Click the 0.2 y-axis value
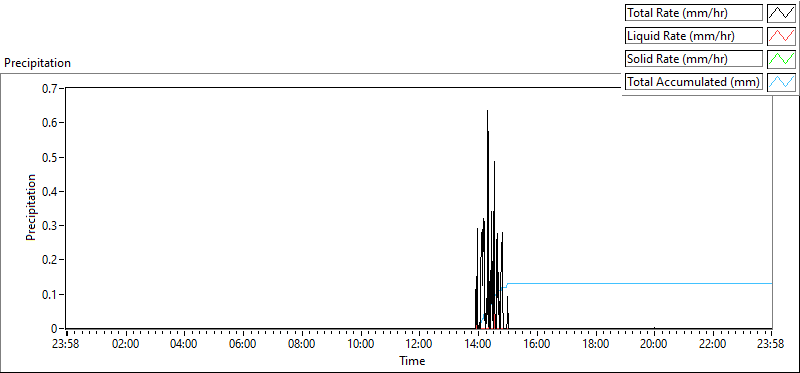800x373 pixels. pos(49,260)
